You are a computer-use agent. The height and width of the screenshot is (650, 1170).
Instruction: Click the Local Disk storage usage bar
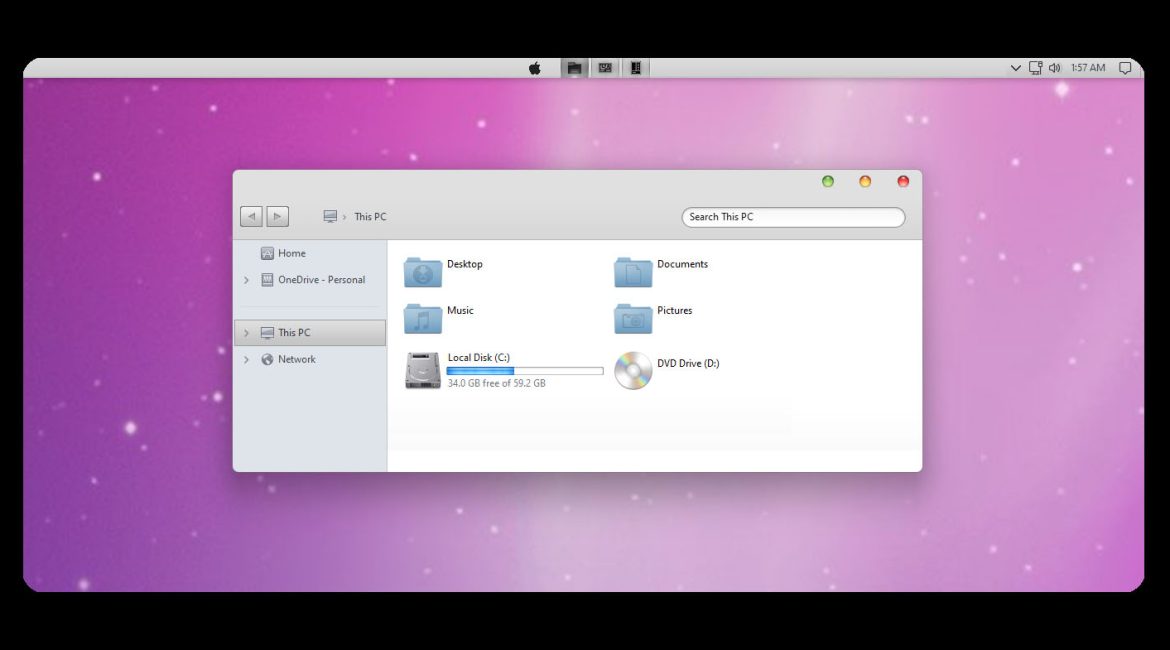click(x=524, y=371)
